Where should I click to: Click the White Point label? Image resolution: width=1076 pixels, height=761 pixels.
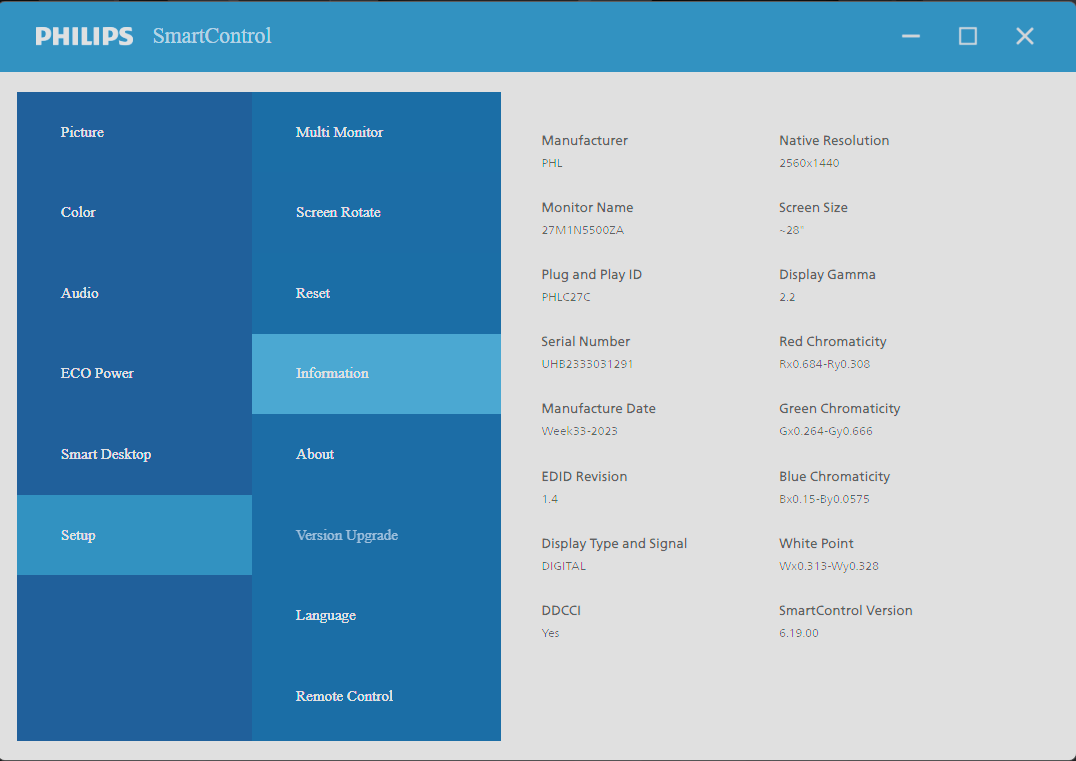816,544
